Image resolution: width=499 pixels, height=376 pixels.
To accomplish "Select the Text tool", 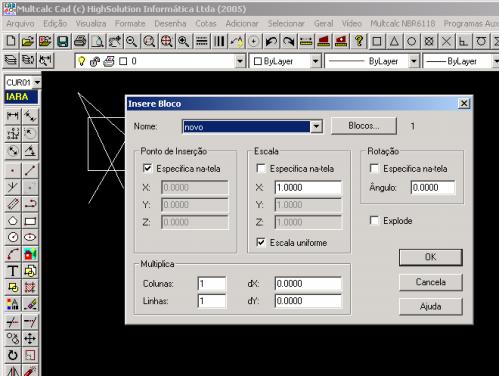I will [x=13, y=271].
